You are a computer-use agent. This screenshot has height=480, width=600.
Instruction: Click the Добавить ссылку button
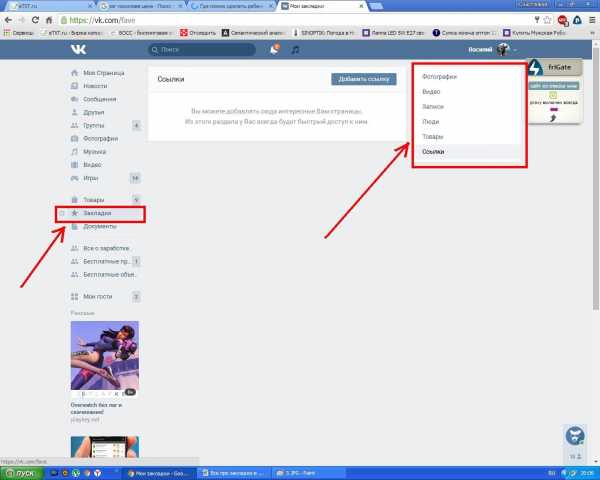click(364, 79)
